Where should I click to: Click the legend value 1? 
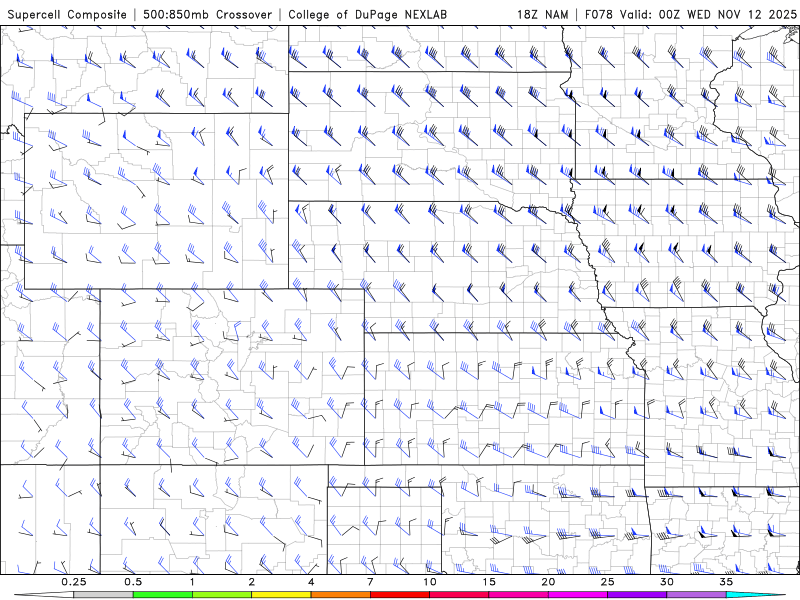coord(192,582)
